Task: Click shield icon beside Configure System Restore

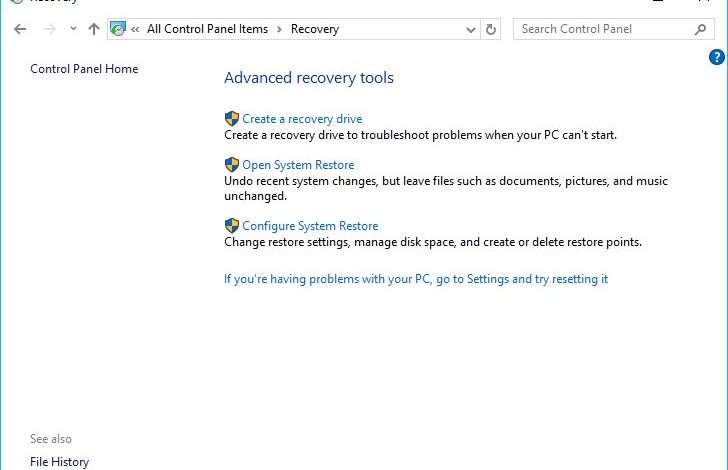Action: click(x=231, y=226)
